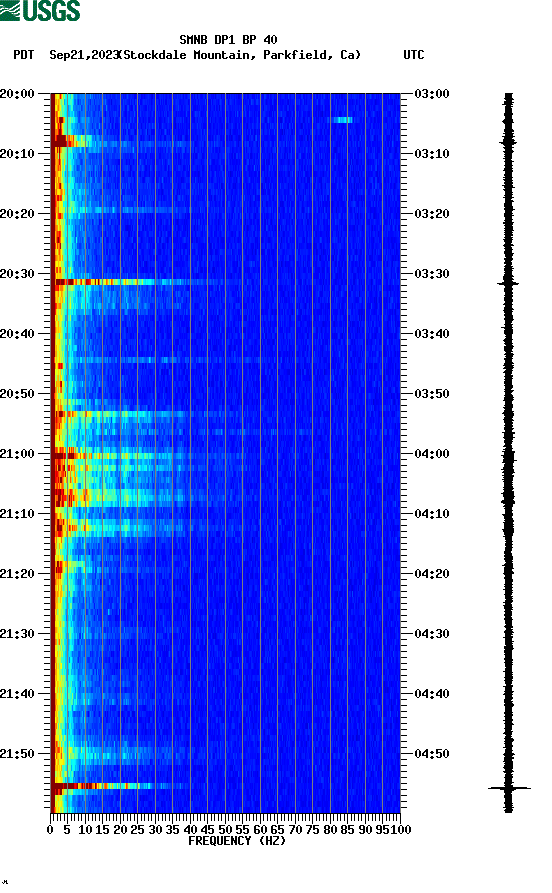
Task: Click the '50' frequency tick label
Action: [225, 830]
